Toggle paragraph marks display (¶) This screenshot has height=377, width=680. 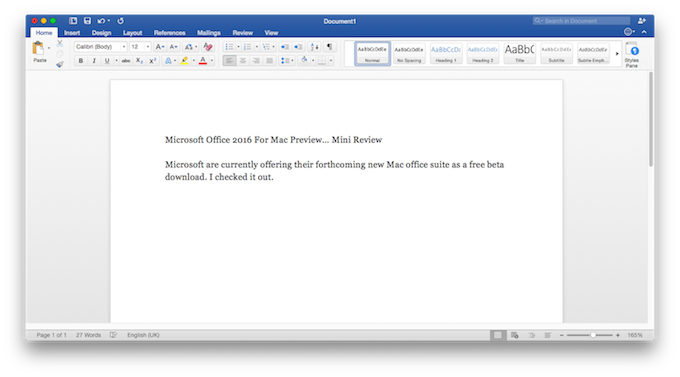pyautogui.click(x=329, y=46)
